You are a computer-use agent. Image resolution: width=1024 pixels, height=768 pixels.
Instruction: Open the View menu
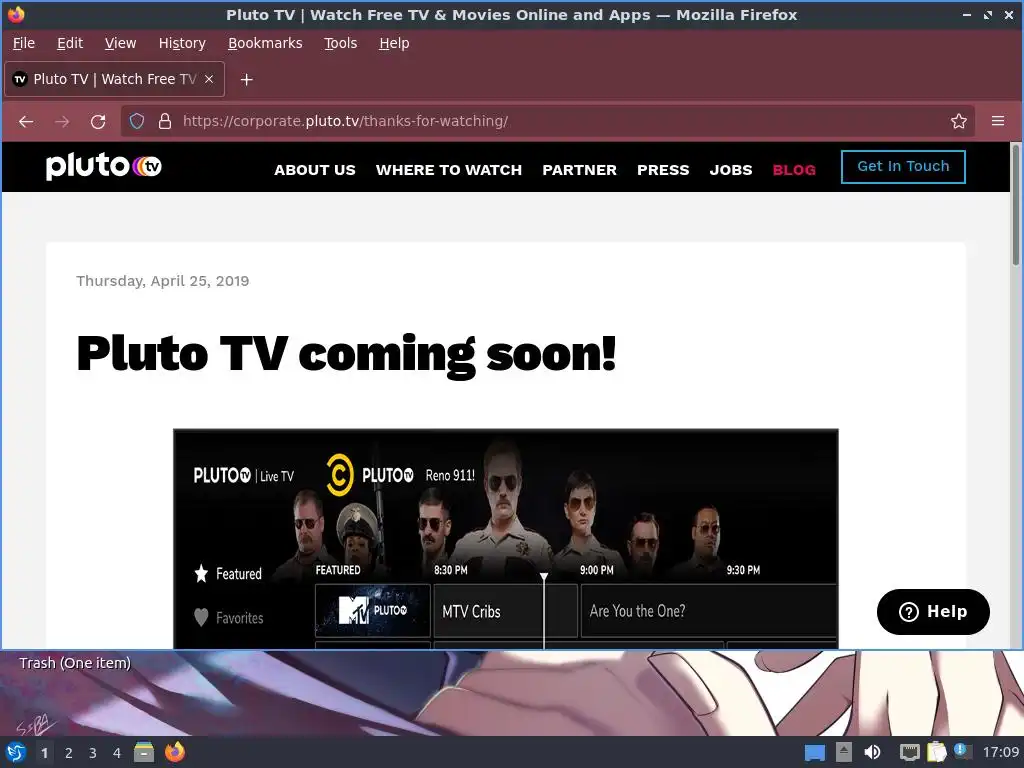[x=120, y=43]
